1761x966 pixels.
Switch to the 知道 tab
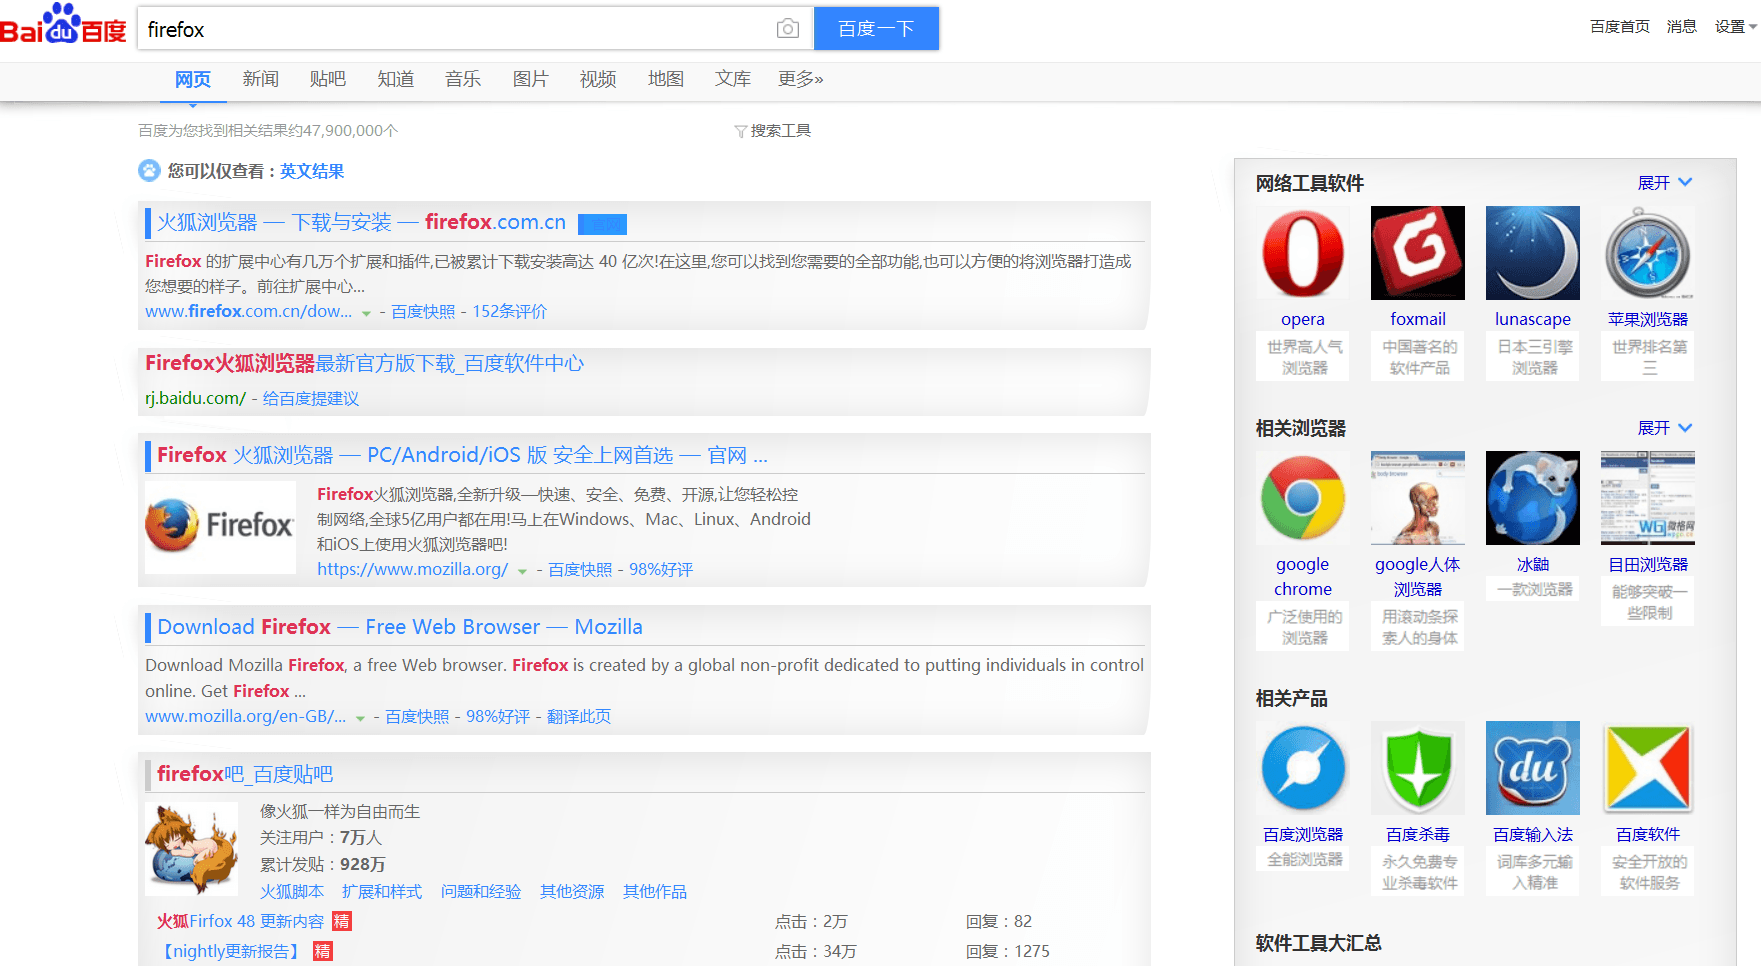[396, 79]
